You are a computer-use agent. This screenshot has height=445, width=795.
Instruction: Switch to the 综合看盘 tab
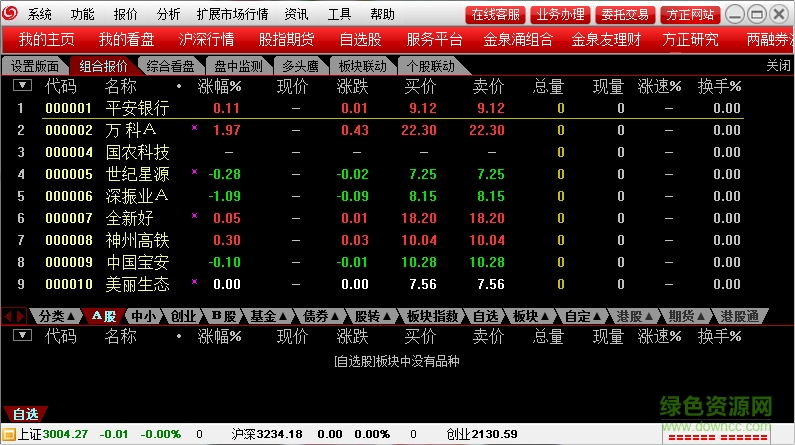pyautogui.click(x=171, y=66)
